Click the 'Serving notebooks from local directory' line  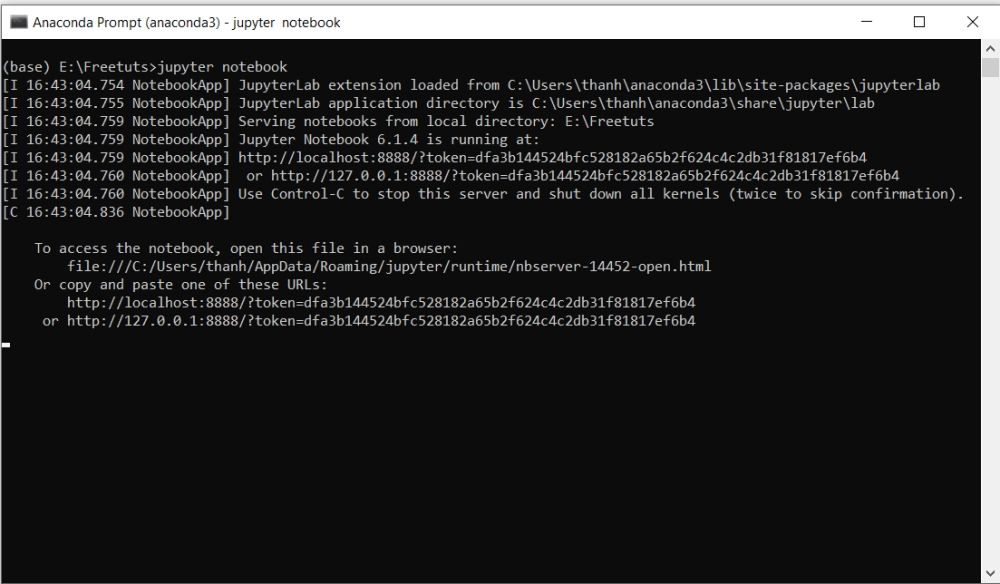[328, 121]
